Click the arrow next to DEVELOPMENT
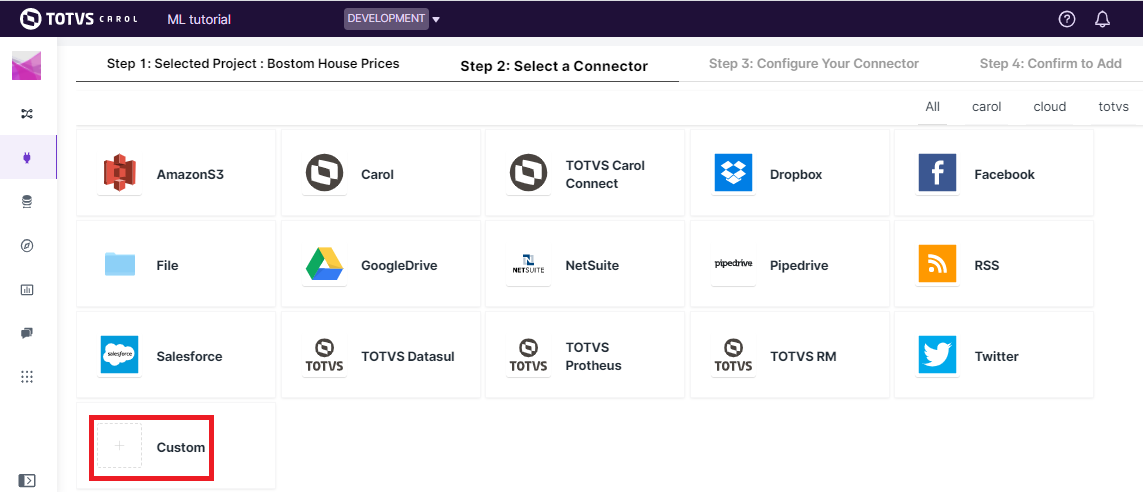This screenshot has width=1143, height=492. [x=436, y=20]
